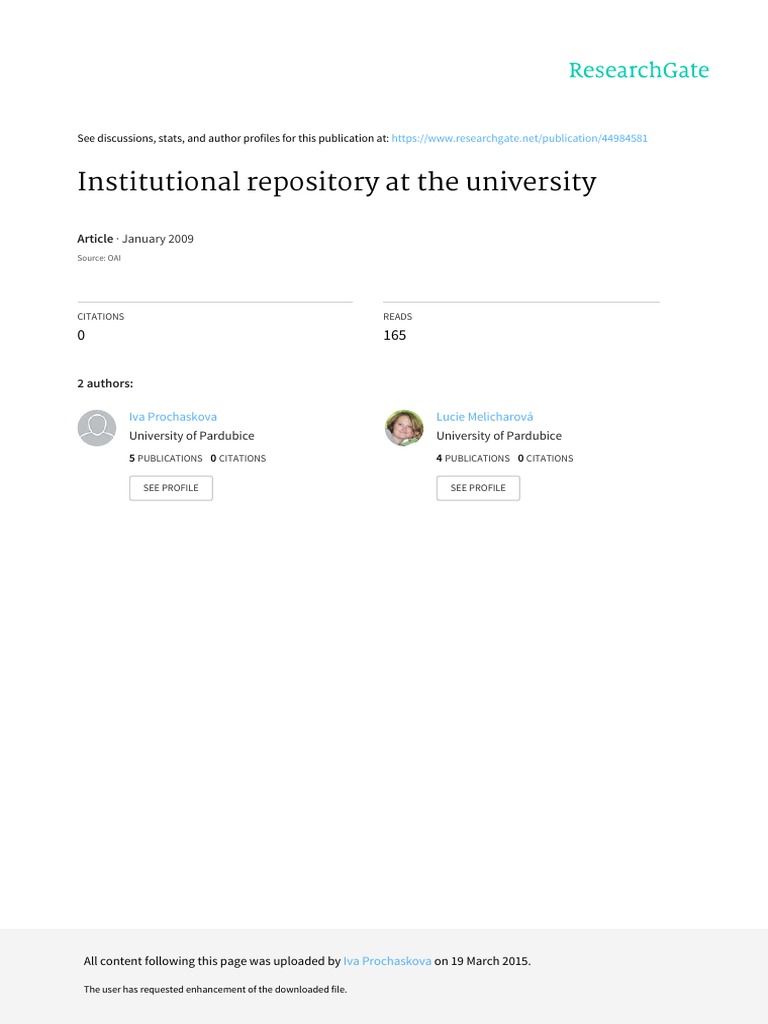Click the CITATIONS count 0 at top
The height and width of the screenshot is (1024, 768).
click(x=82, y=336)
